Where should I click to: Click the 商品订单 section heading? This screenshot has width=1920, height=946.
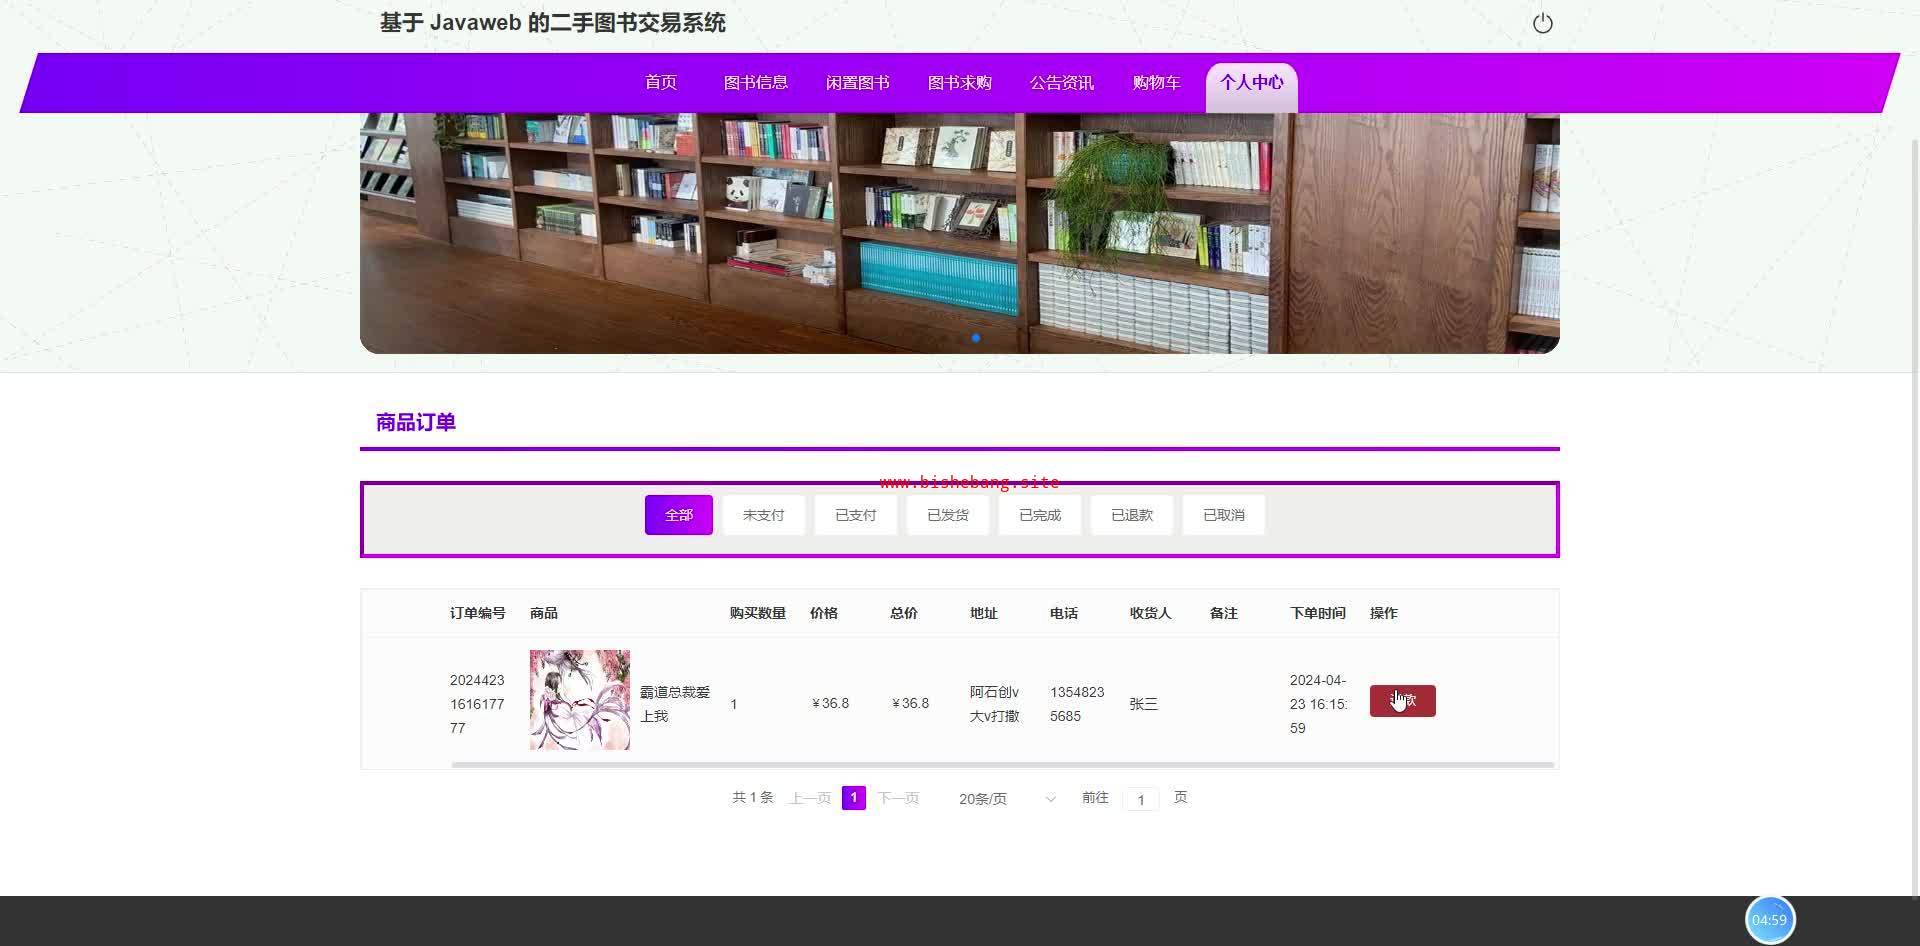416,422
